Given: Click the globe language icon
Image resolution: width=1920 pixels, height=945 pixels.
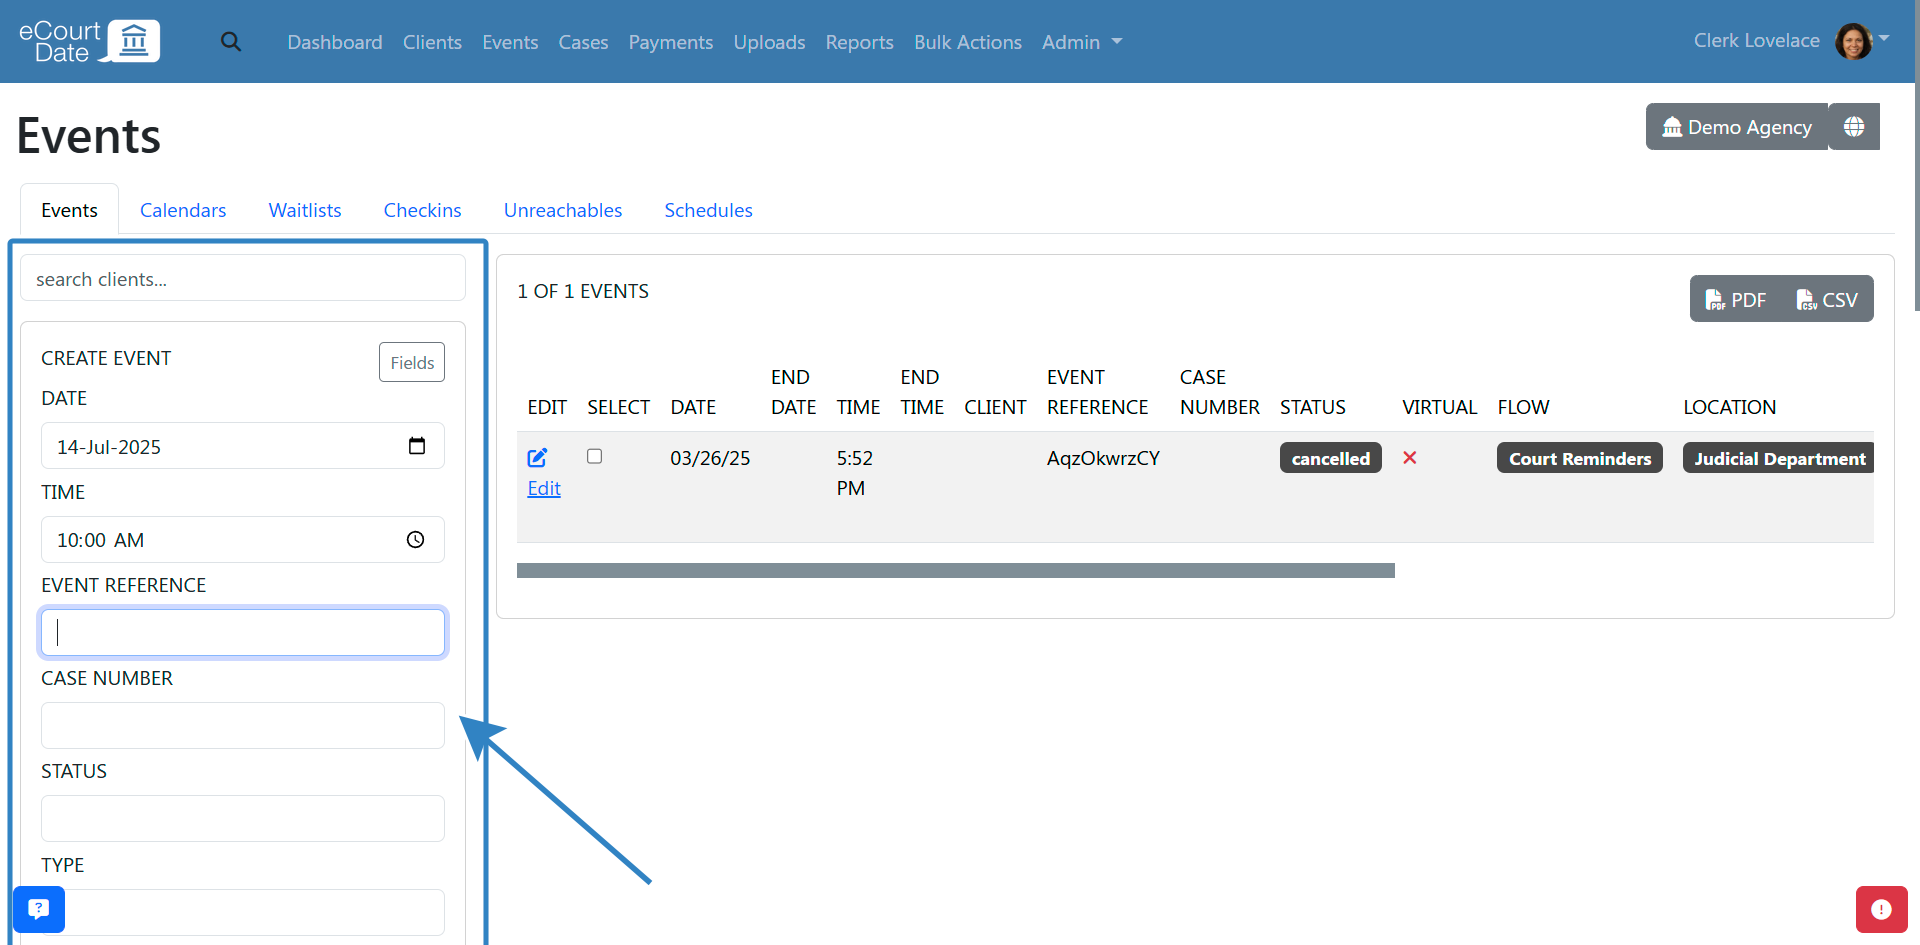Looking at the screenshot, I should [x=1854, y=127].
